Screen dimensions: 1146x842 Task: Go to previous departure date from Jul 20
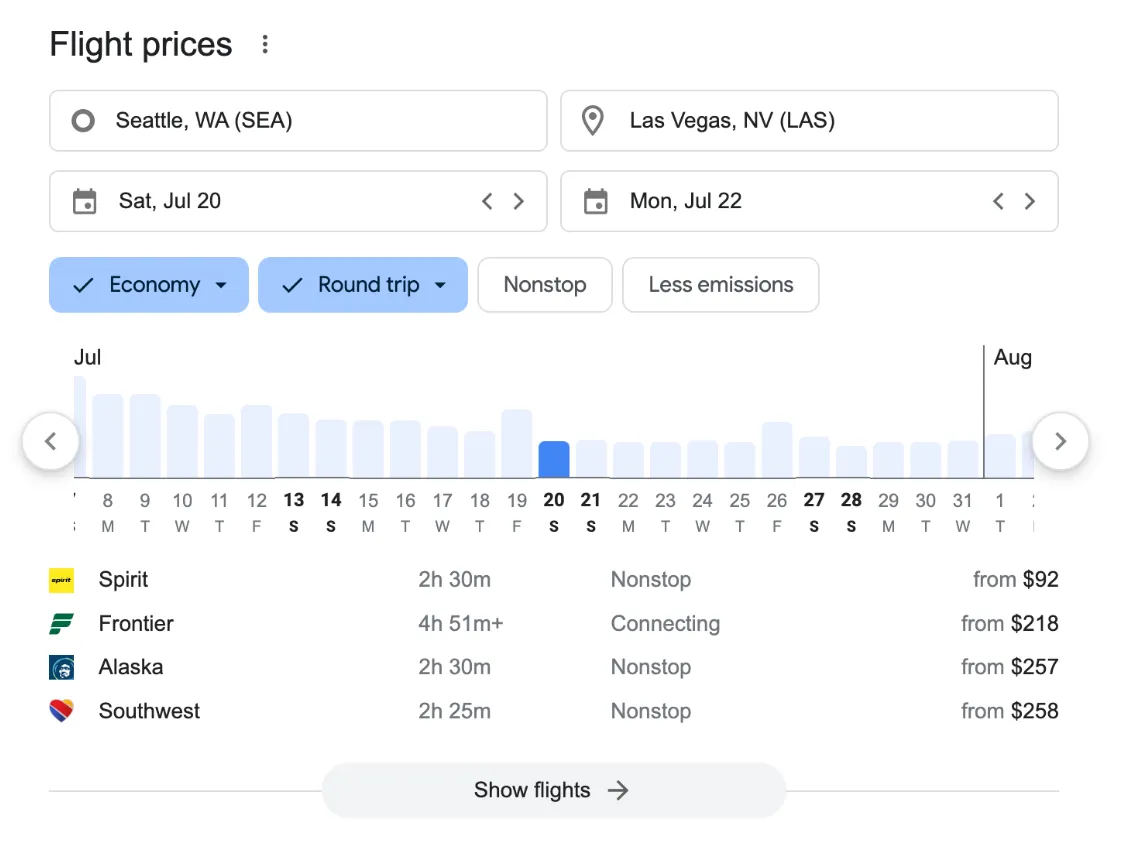[487, 201]
